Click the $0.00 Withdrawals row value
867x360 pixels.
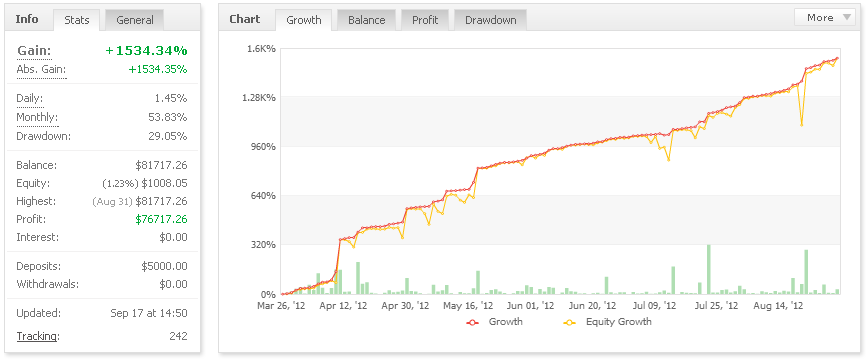coord(173,284)
